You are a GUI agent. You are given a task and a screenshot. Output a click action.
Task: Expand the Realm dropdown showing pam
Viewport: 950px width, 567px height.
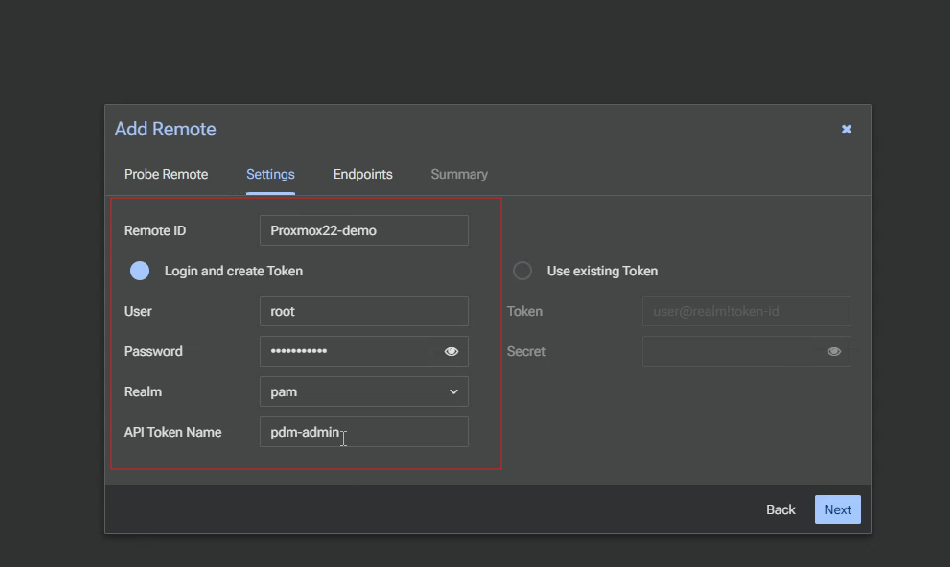coord(364,392)
